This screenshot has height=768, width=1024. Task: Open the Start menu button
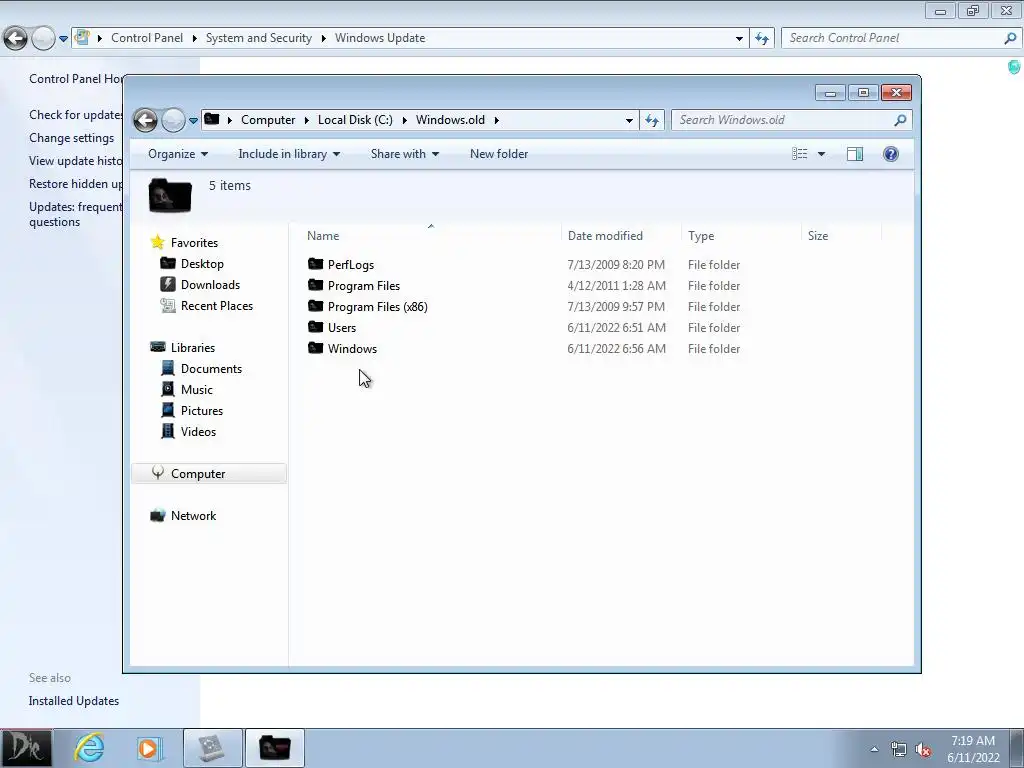tap(25, 748)
